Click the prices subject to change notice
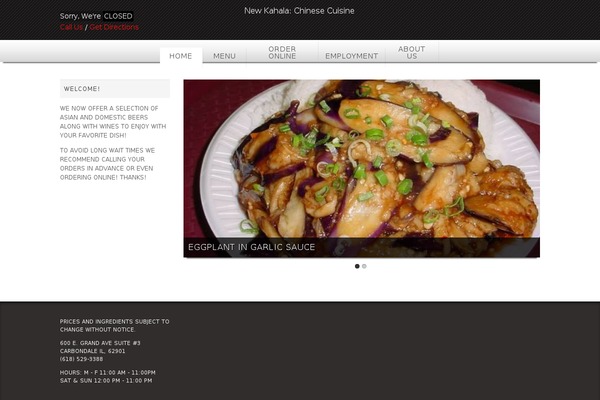Image resolution: width=600 pixels, height=400 pixels. pyautogui.click(x=114, y=325)
